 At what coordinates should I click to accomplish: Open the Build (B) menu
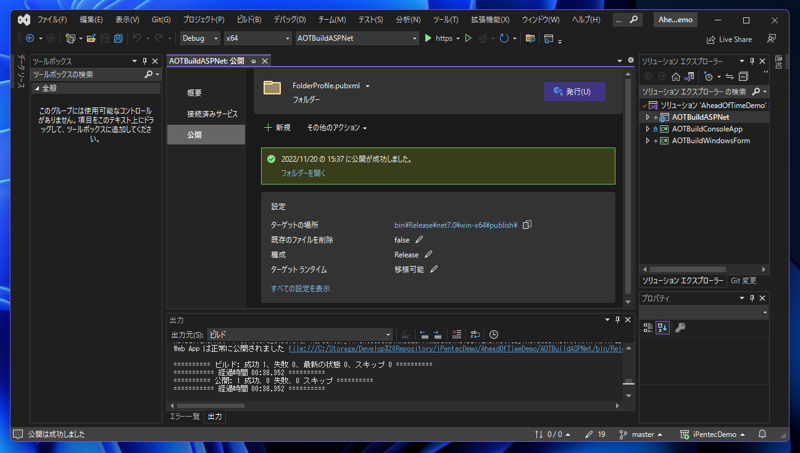tap(249, 20)
